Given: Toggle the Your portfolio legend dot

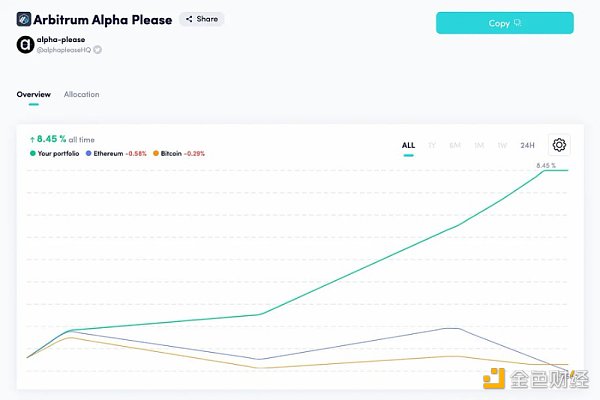Looking at the screenshot, I should point(33,153).
